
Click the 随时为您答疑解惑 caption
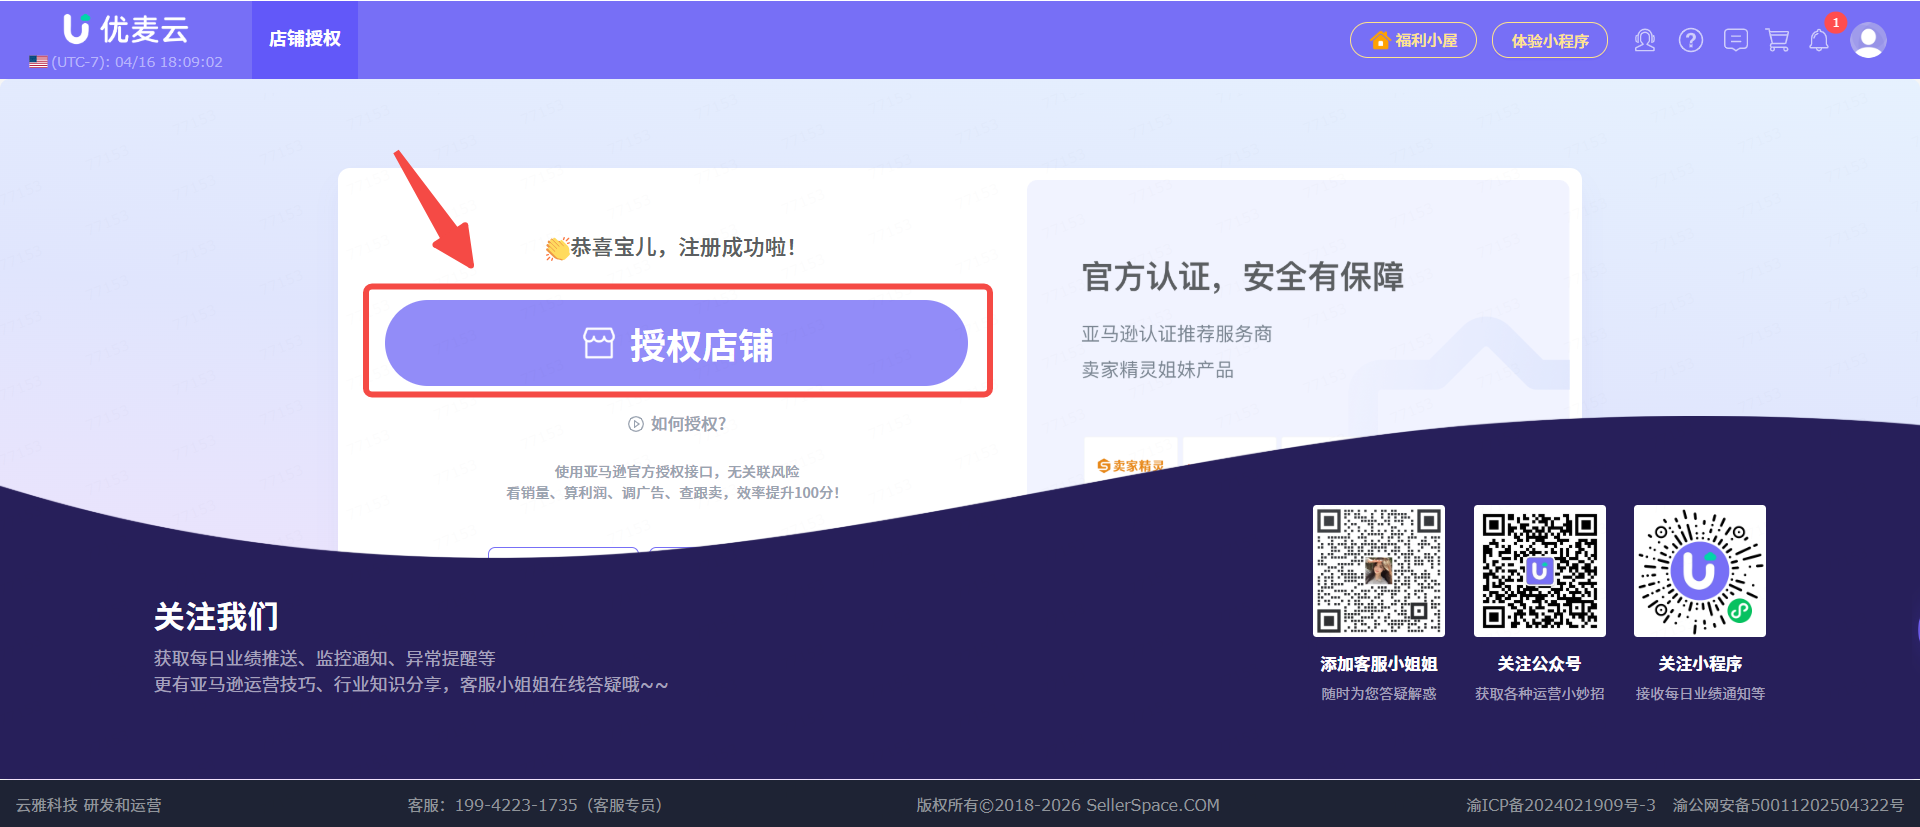point(1379,694)
